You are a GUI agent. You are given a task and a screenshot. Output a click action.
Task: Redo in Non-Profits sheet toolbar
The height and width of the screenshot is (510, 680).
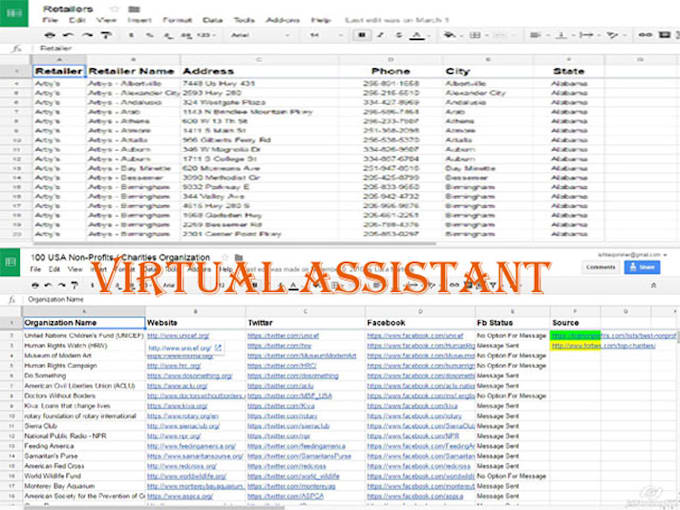[x=60, y=285]
